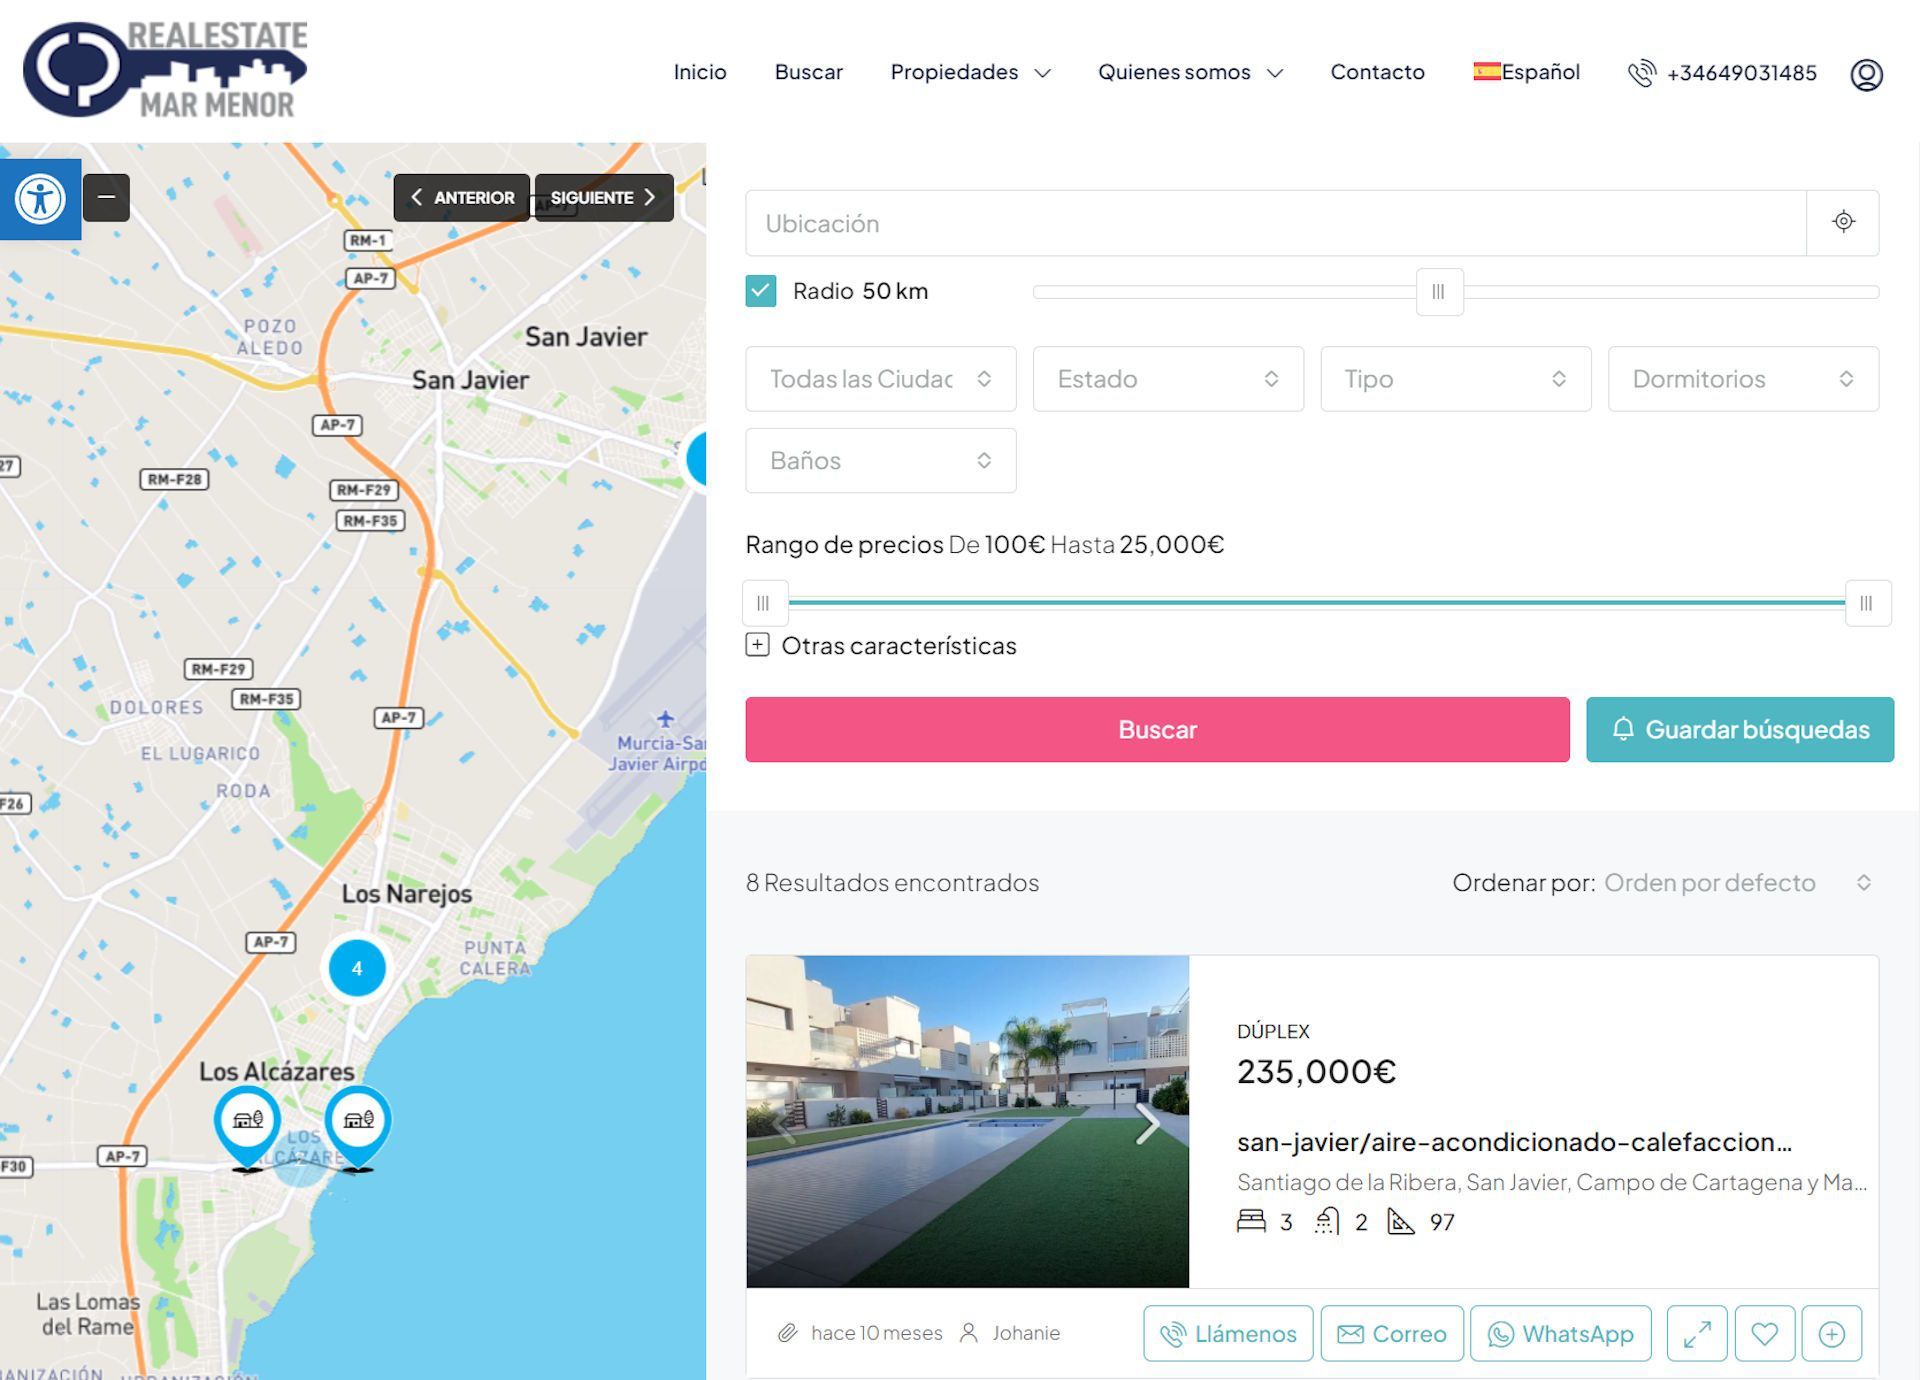1920x1380 pixels.
Task: Click the pink Buscar search button
Action: (x=1157, y=730)
